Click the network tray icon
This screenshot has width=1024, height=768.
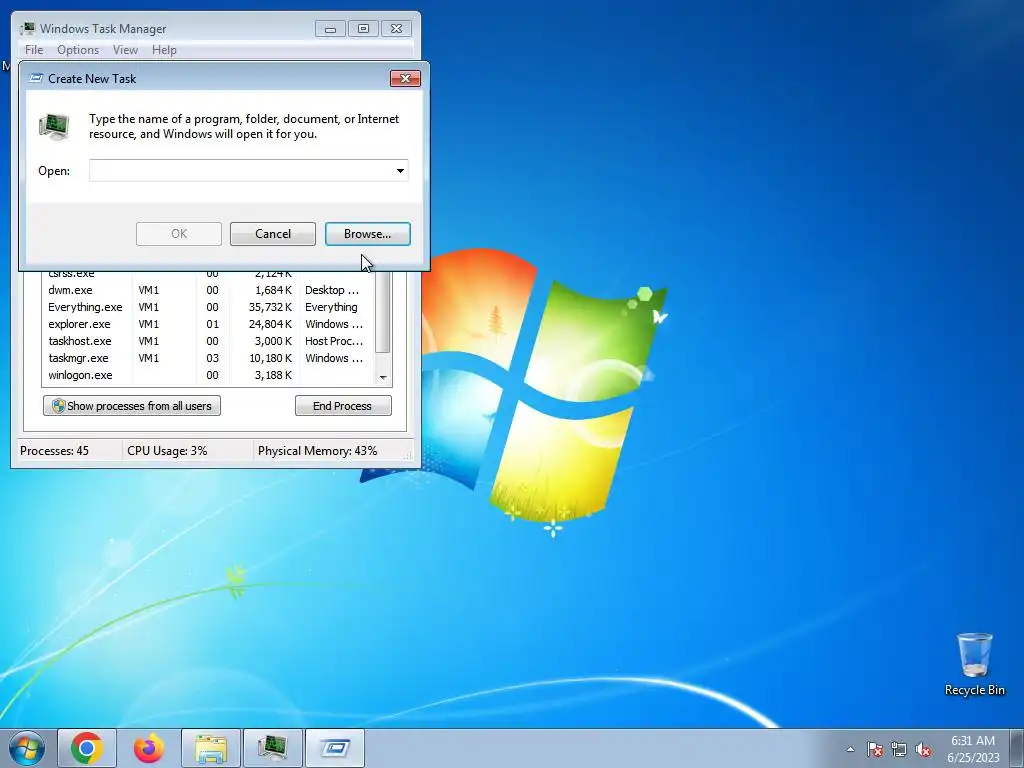899,749
